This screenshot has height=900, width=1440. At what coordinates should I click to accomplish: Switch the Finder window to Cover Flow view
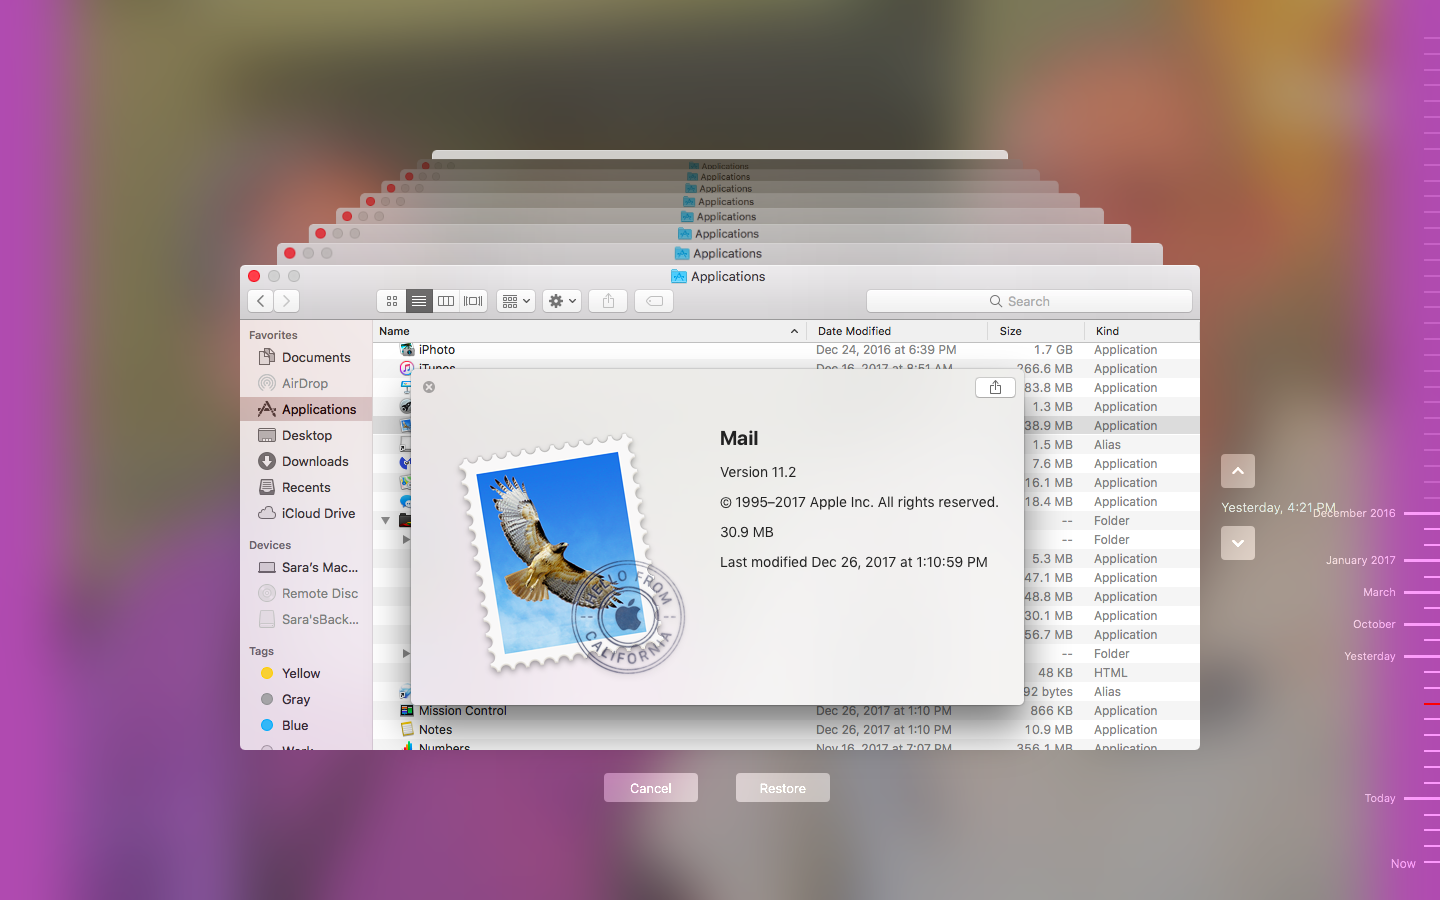tap(473, 301)
